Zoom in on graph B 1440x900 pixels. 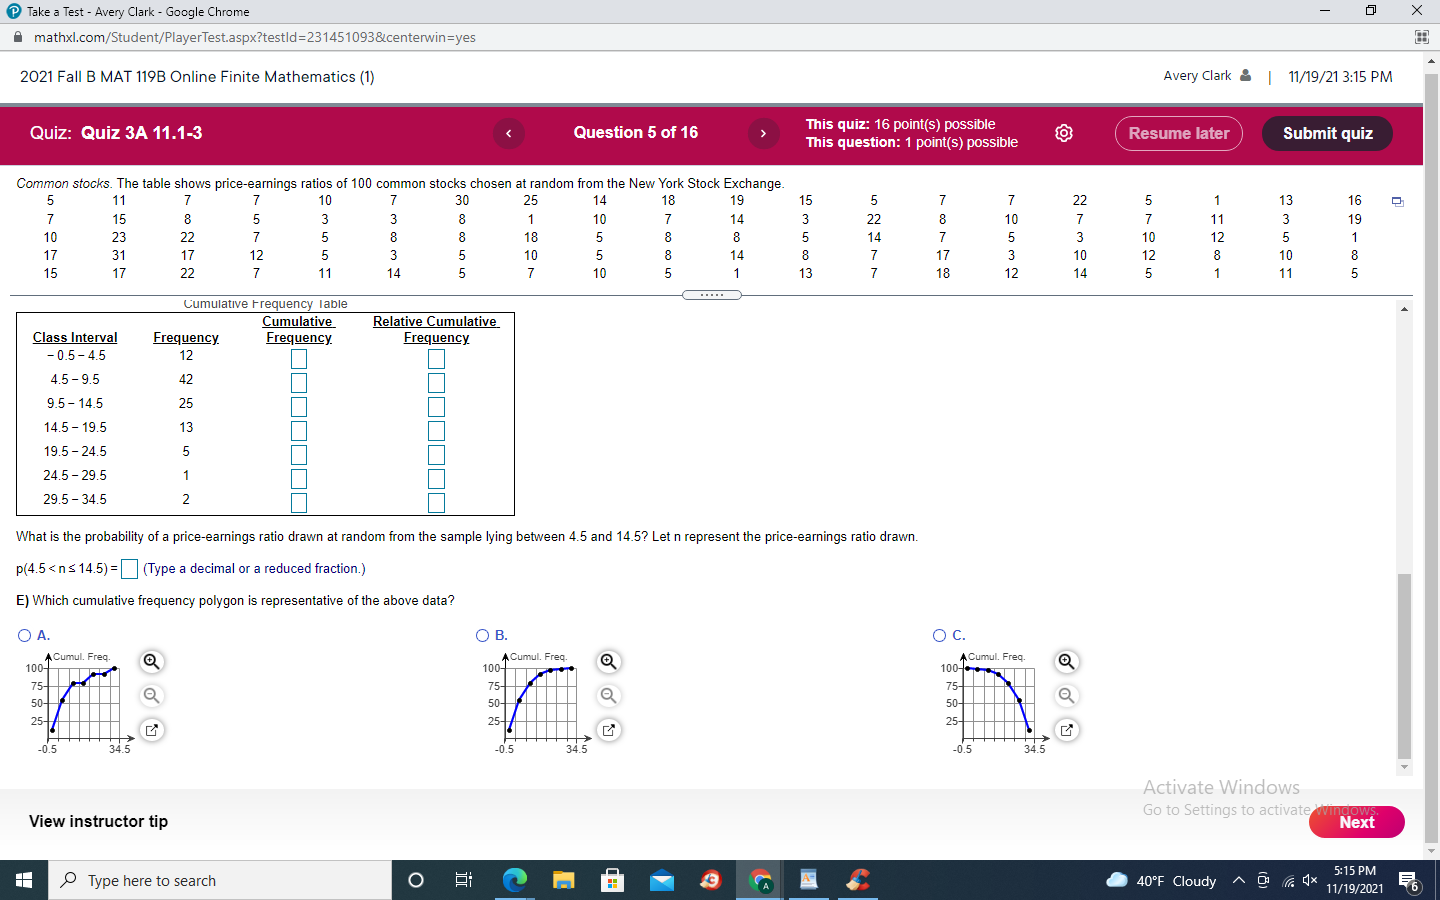pyautogui.click(x=608, y=662)
